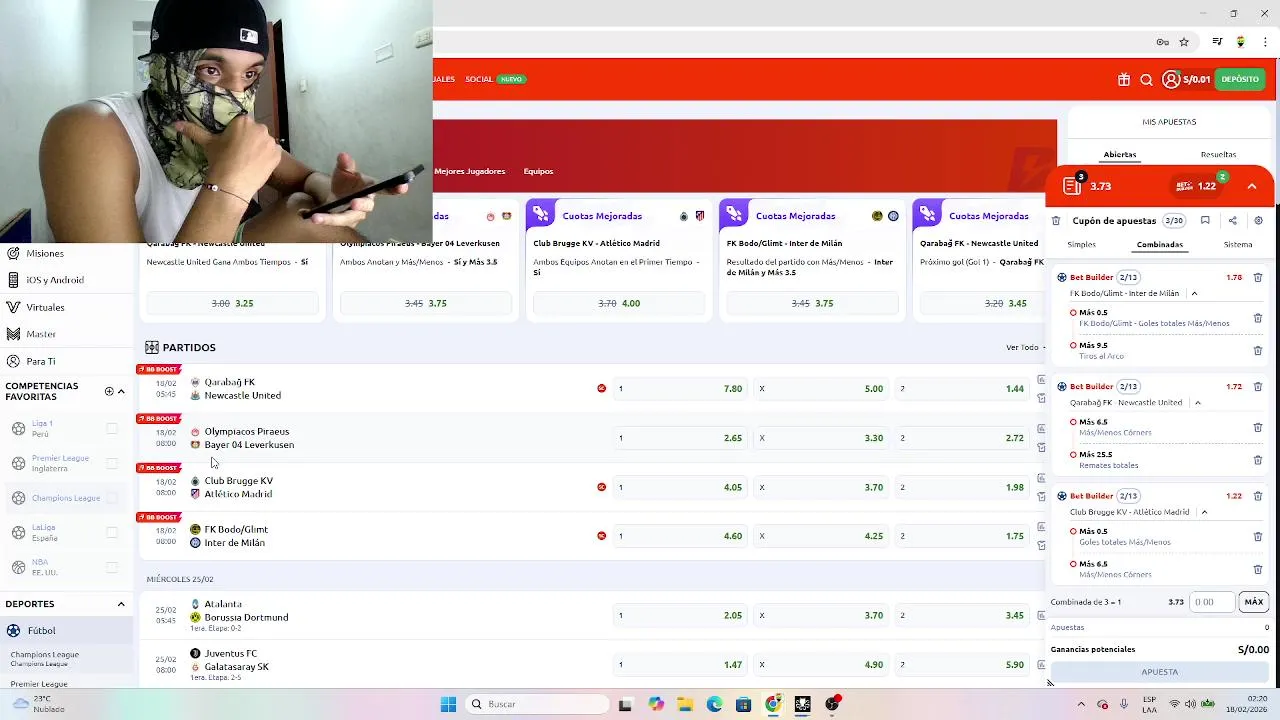Tick the LaLiga España checkbox
Viewport: 1280px width, 720px height.
point(112,533)
